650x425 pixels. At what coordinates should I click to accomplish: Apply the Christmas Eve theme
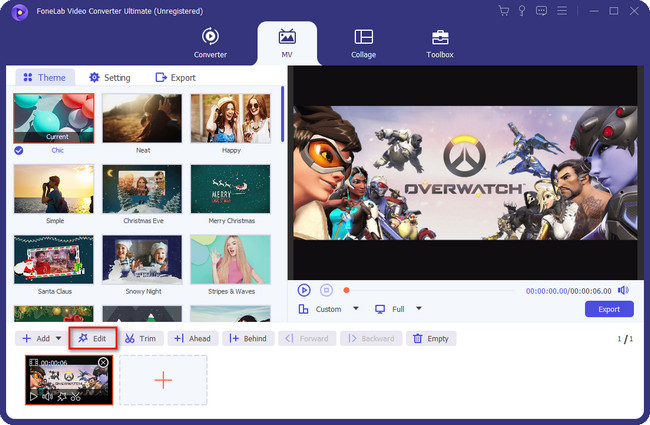click(142, 189)
